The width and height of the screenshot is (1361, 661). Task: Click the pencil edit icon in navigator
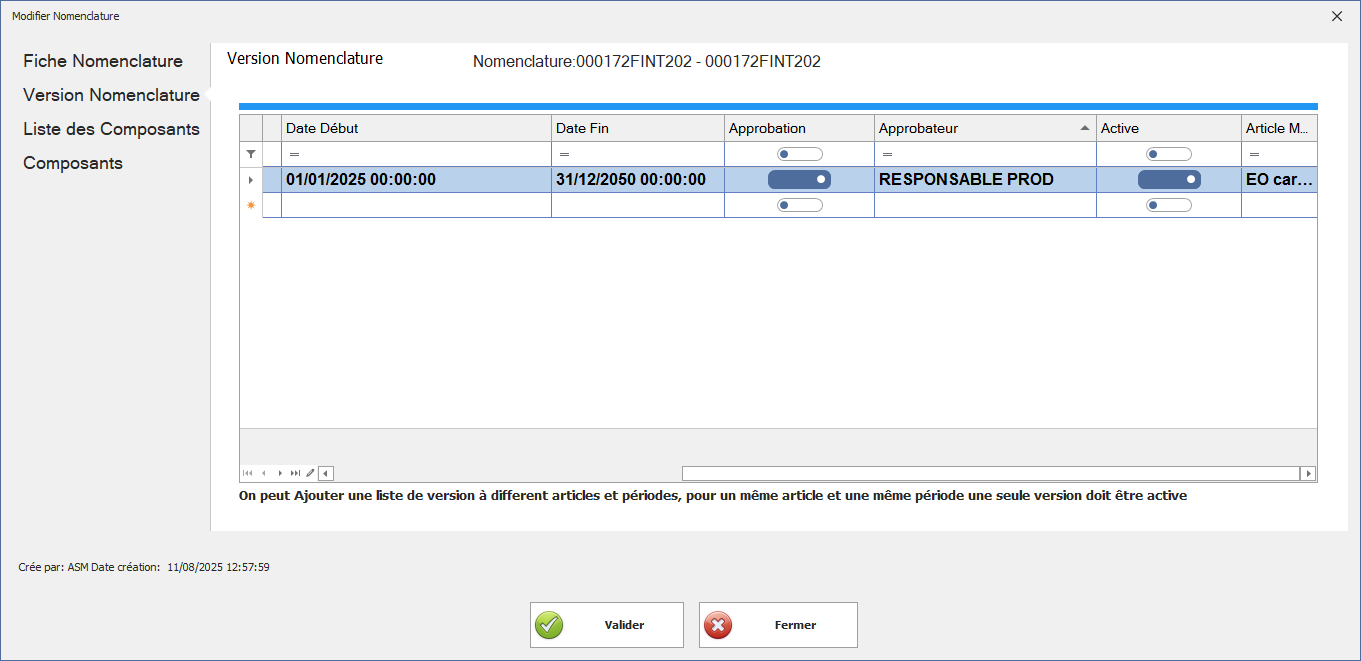click(x=310, y=473)
